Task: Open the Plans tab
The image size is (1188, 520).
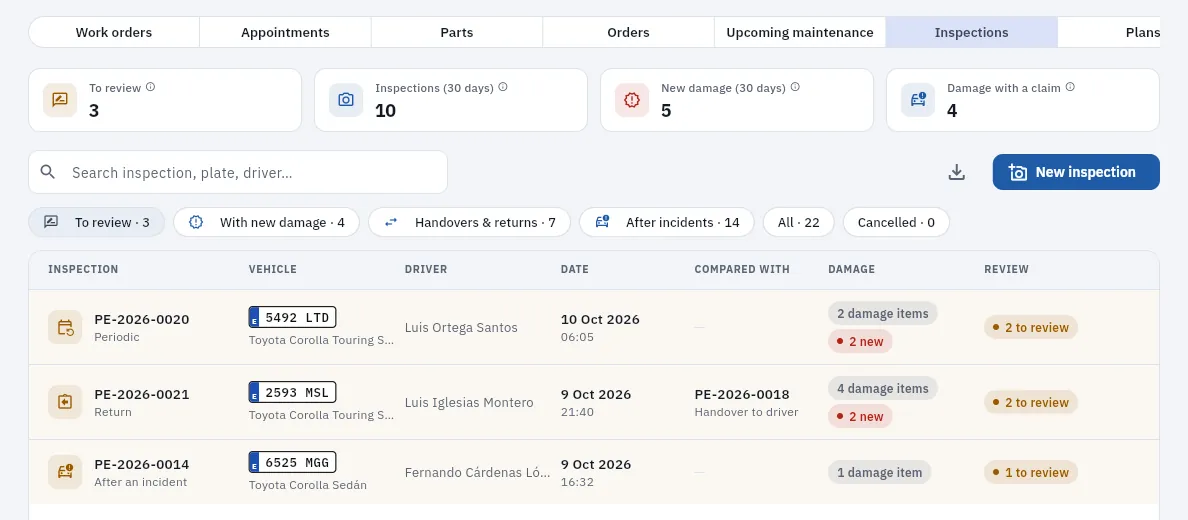Action: (1109, 33)
